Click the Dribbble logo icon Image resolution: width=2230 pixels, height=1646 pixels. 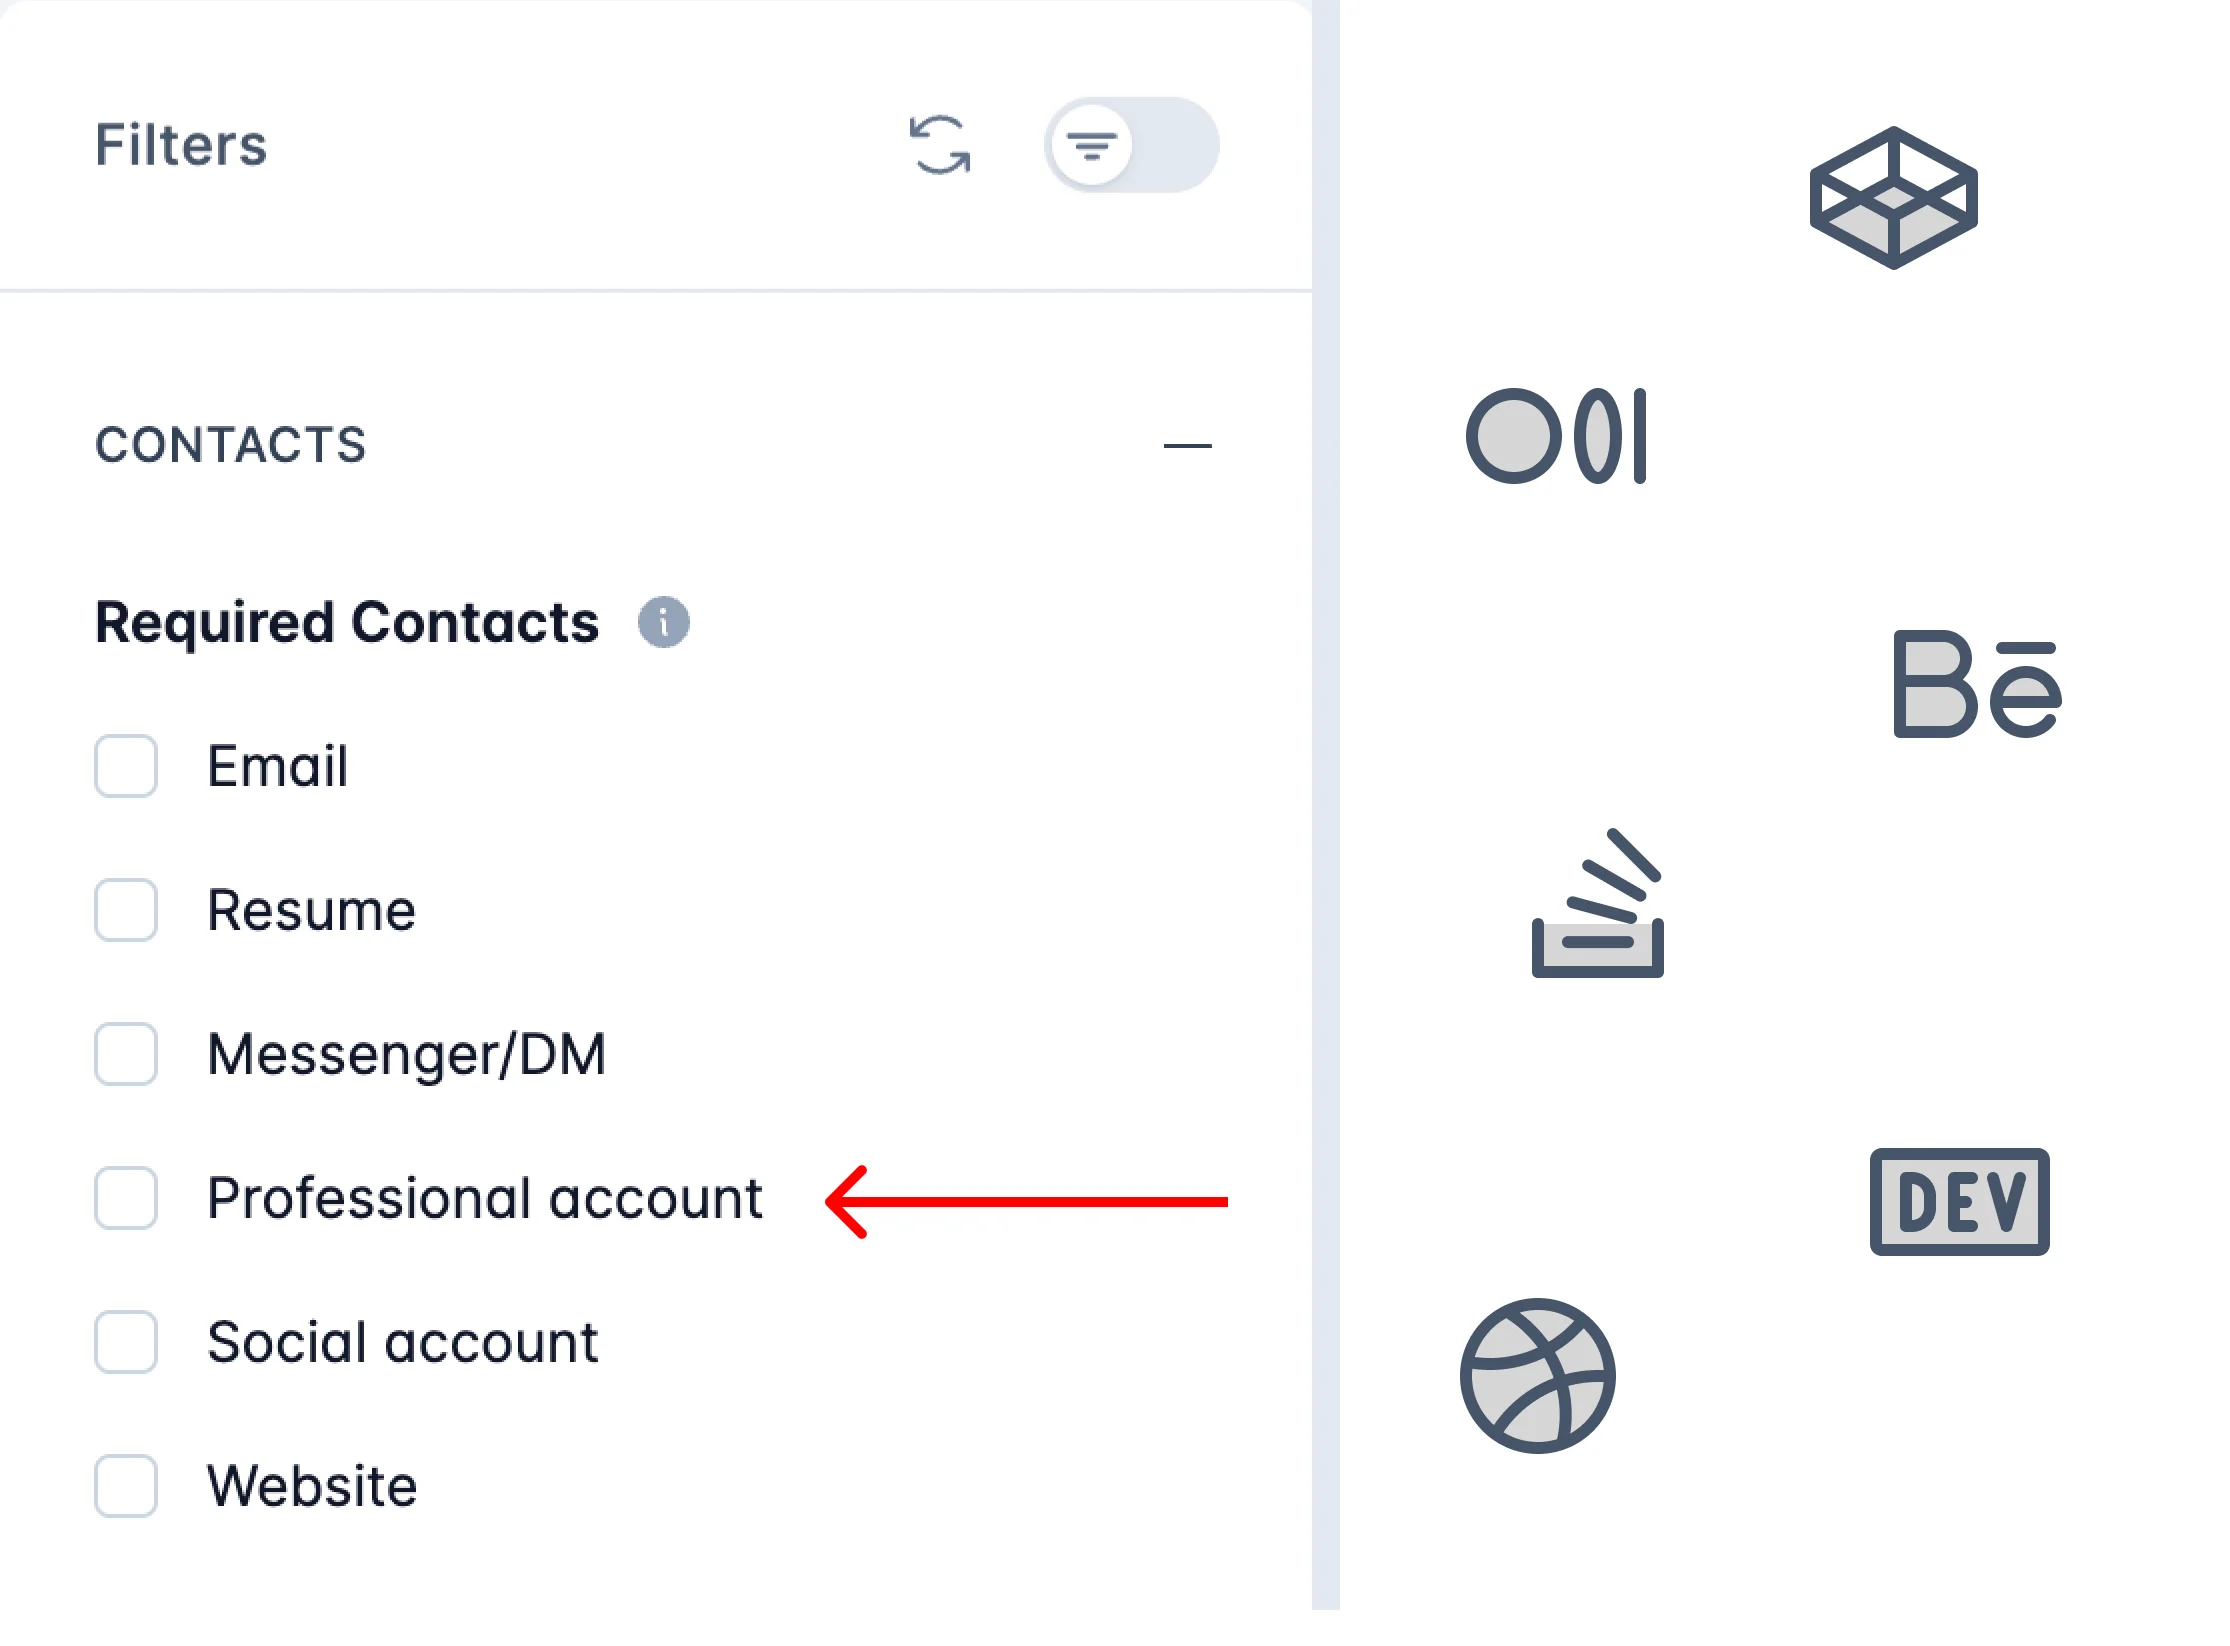(x=1538, y=1376)
